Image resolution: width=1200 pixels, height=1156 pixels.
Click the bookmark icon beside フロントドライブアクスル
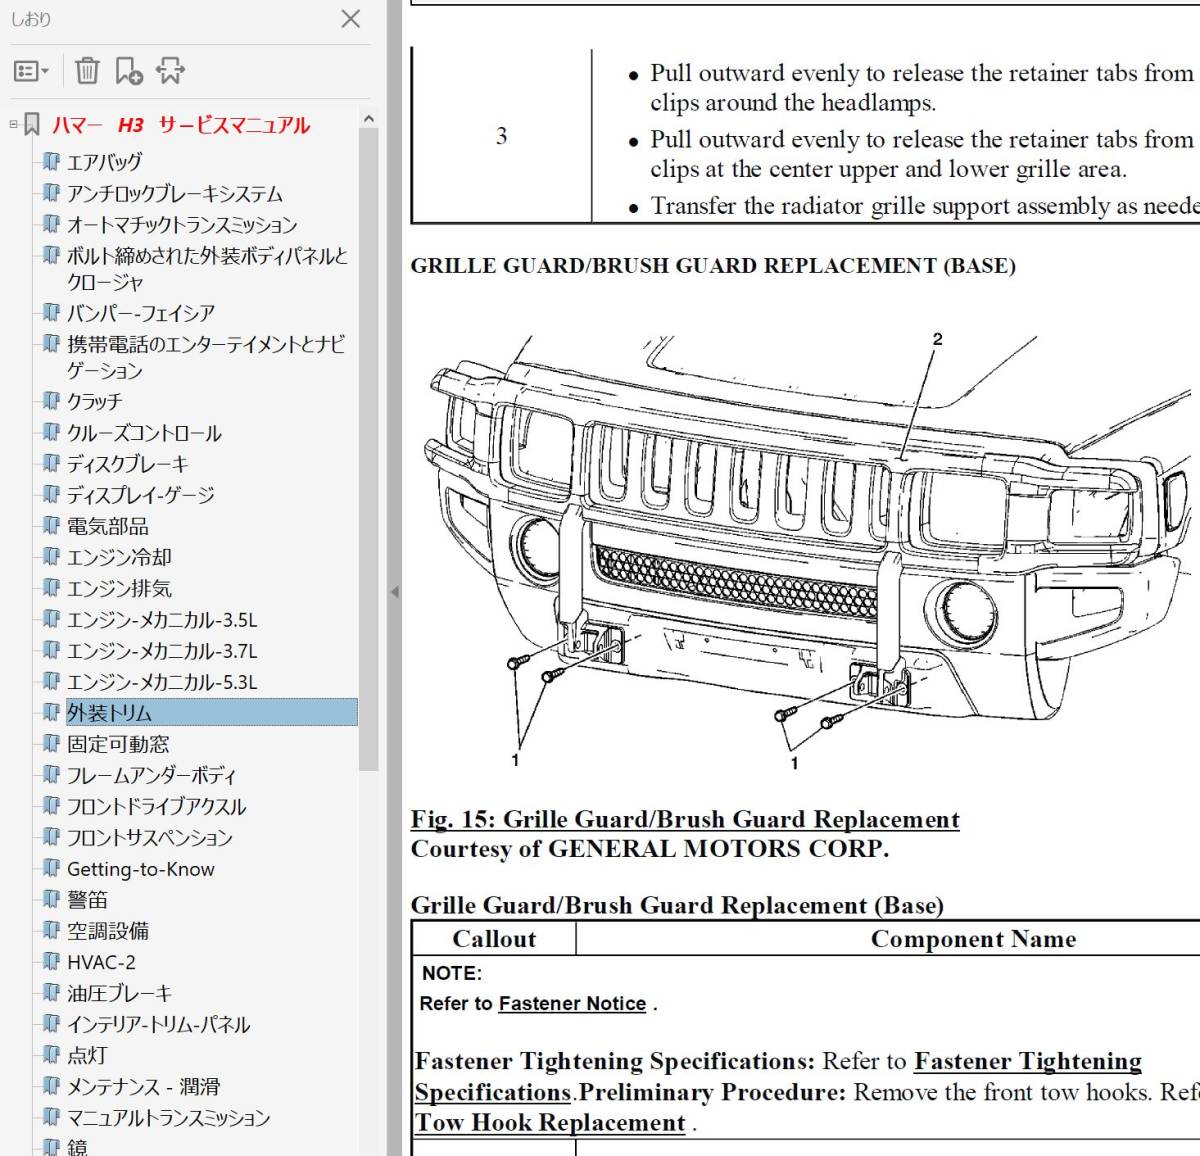(51, 805)
